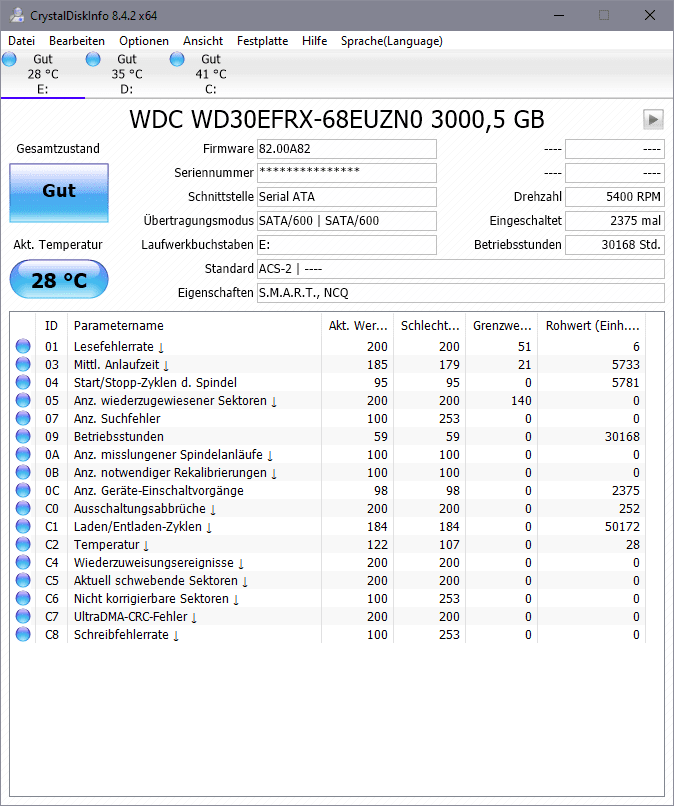Click status orb for UltraDMA-CRC-Fehler row

[x=23, y=616]
